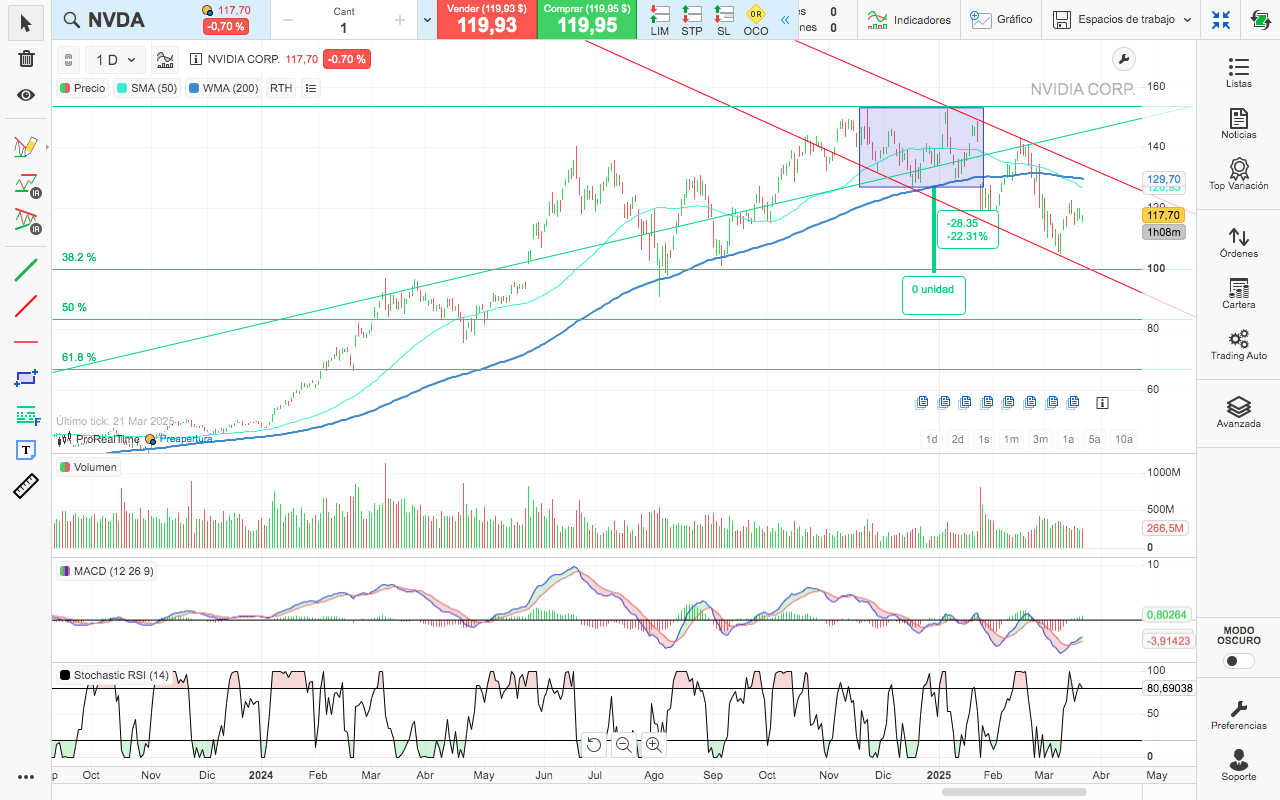Click the green refresh sync icon
Image resolution: width=1280 pixels, height=800 pixels.
(1262, 20)
